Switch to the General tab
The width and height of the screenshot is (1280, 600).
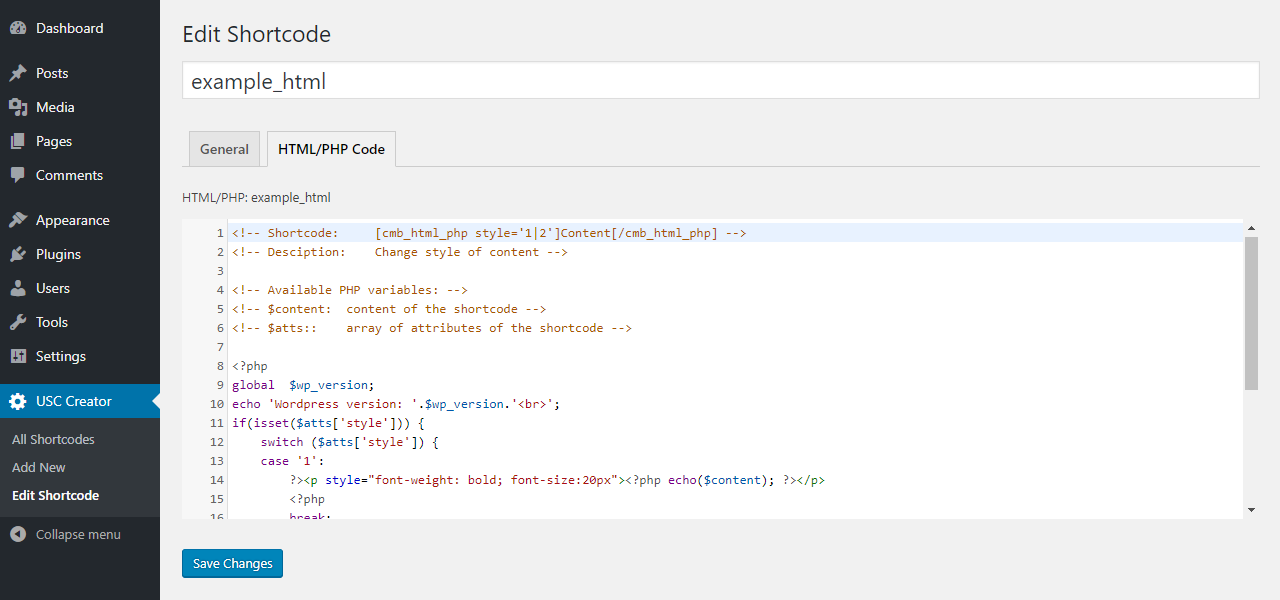click(x=224, y=149)
